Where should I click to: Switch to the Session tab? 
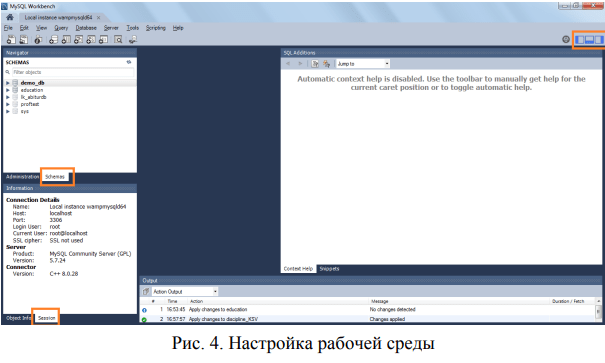click(x=46, y=318)
